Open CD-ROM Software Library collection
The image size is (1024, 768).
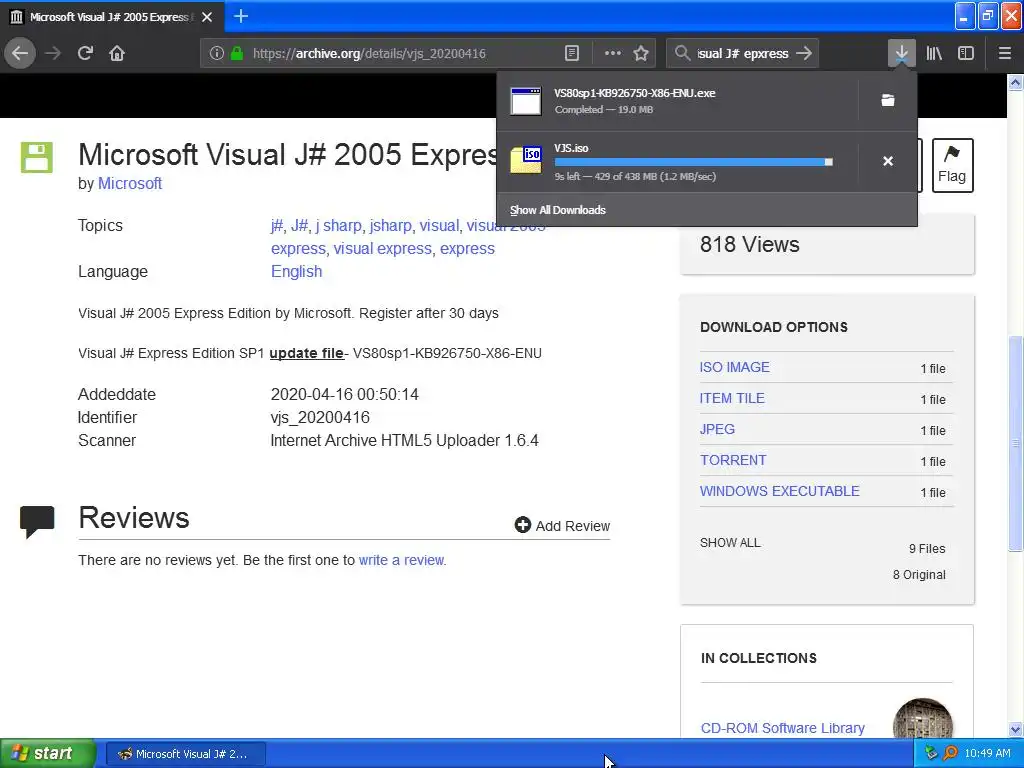[782, 728]
